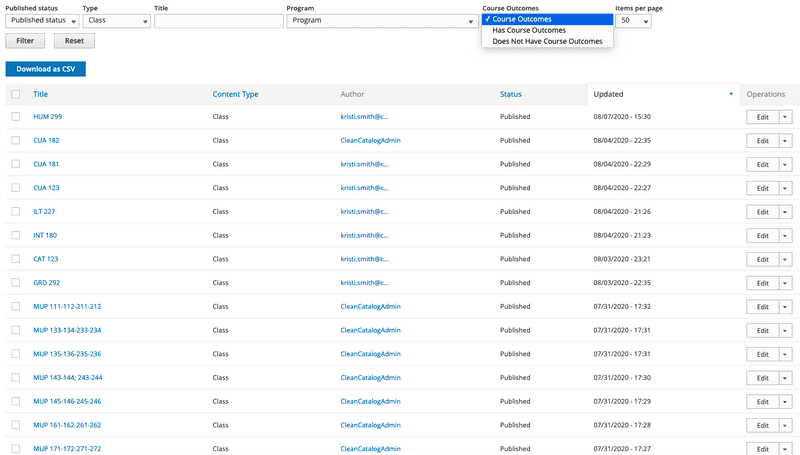Viewport: 800px width, 455px height.
Task: Edit the INT 180 class
Action: point(762,236)
